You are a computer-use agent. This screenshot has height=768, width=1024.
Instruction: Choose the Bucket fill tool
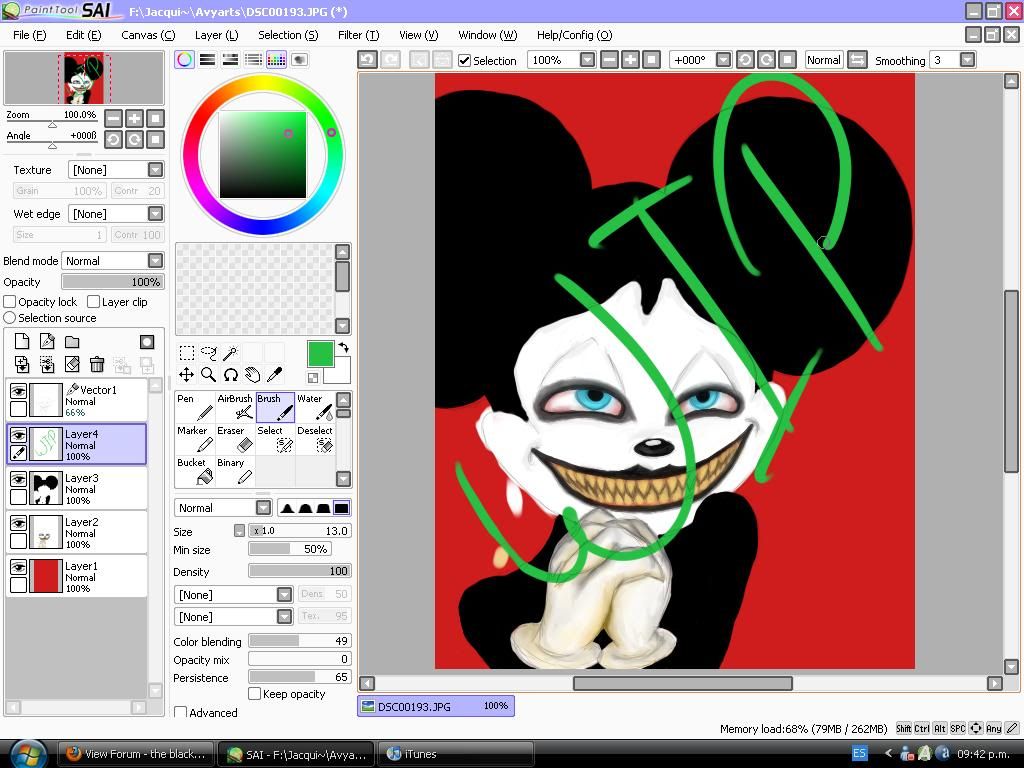pyautogui.click(x=195, y=471)
